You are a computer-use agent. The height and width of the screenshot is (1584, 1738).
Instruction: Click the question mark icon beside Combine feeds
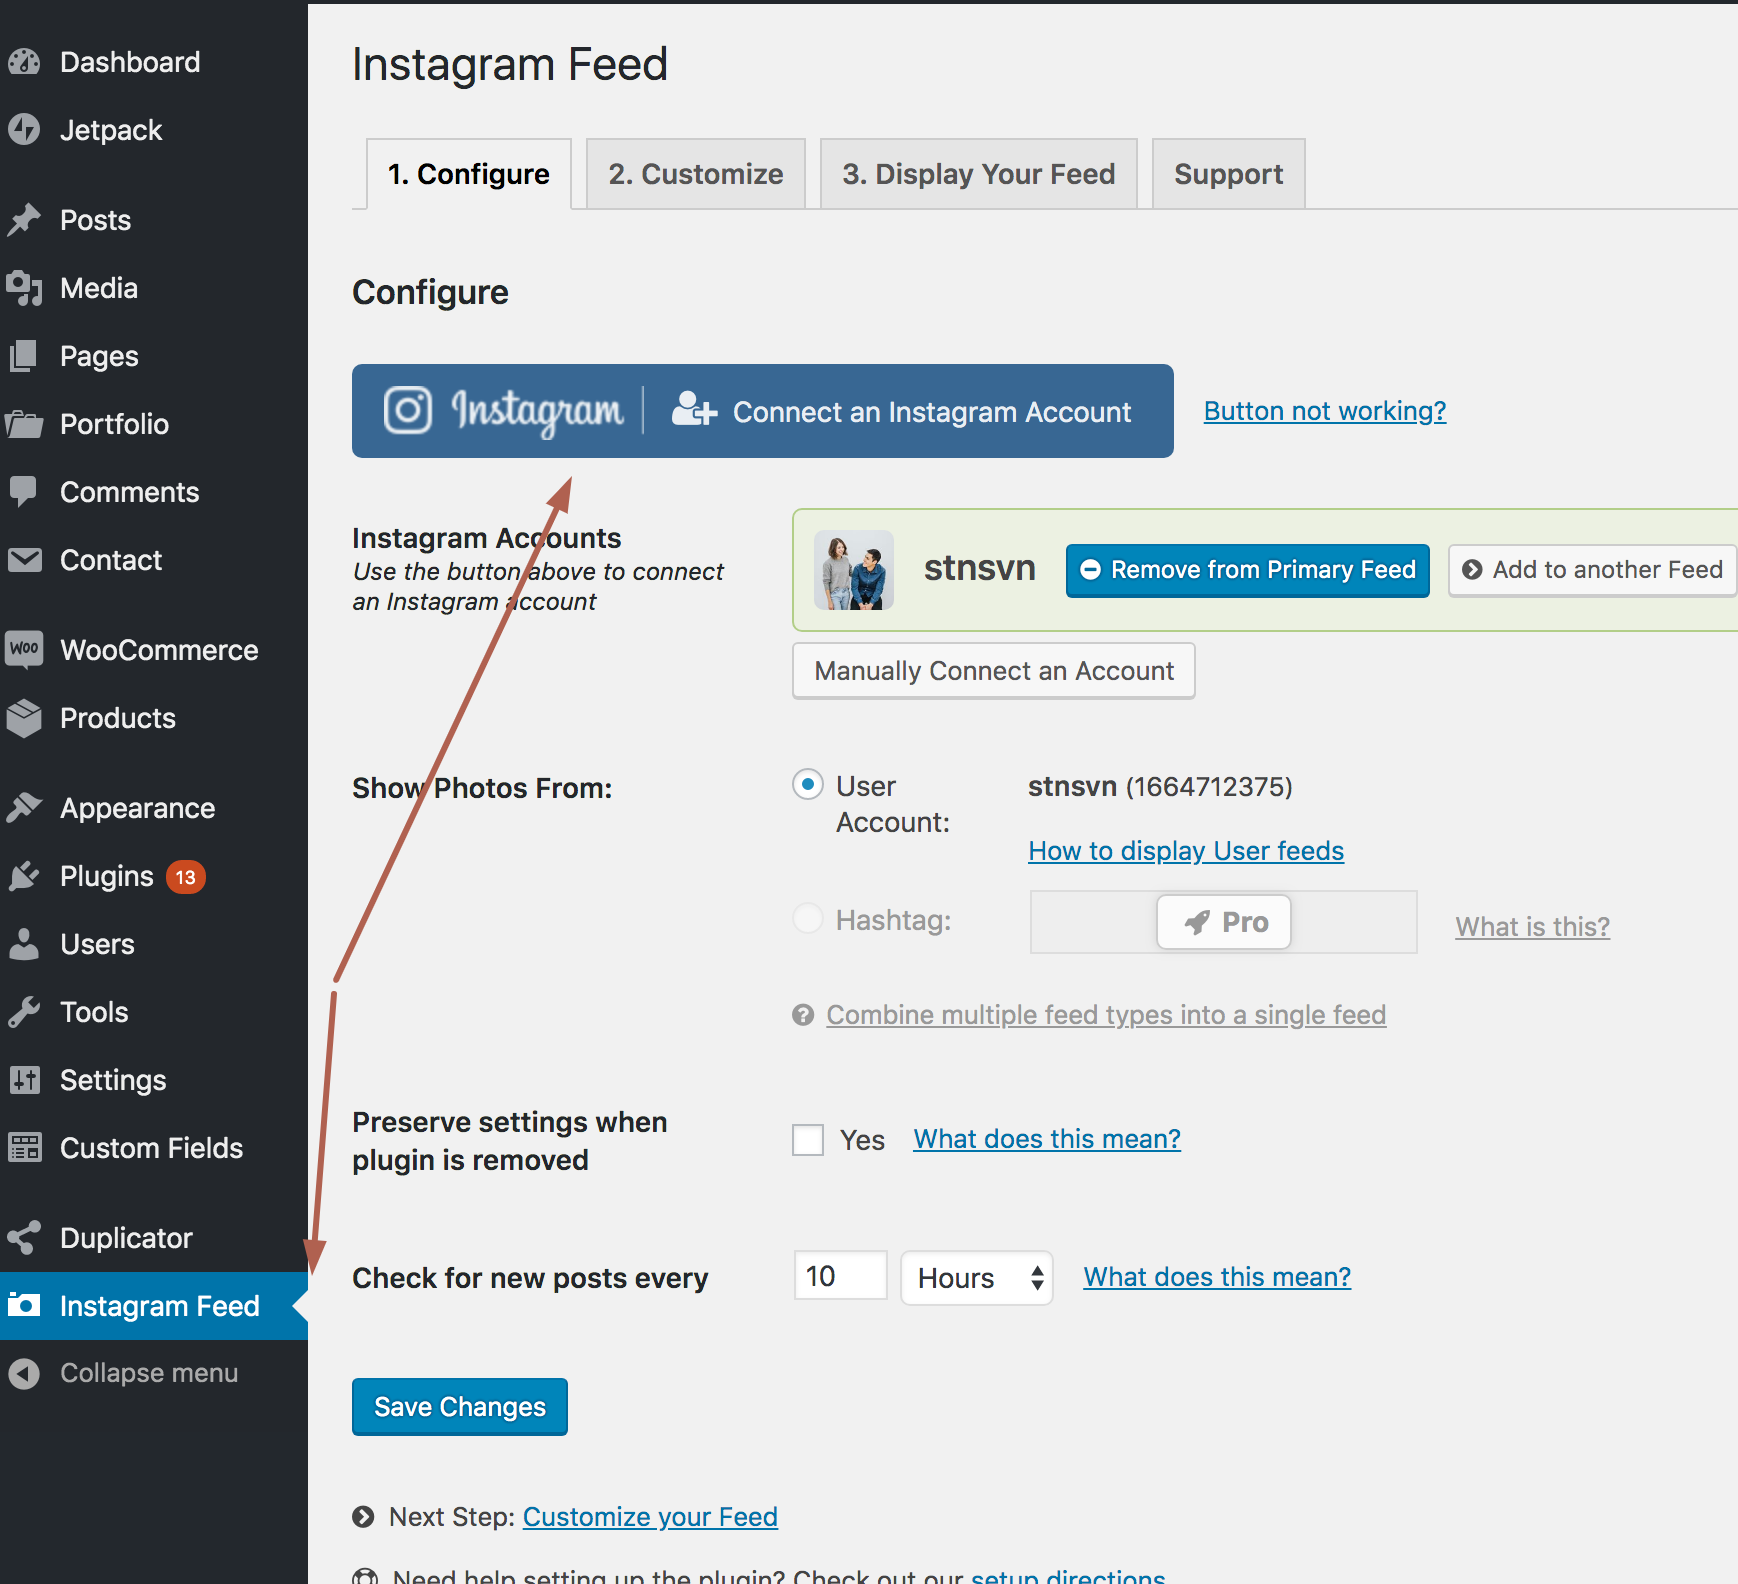[x=803, y=1015]
